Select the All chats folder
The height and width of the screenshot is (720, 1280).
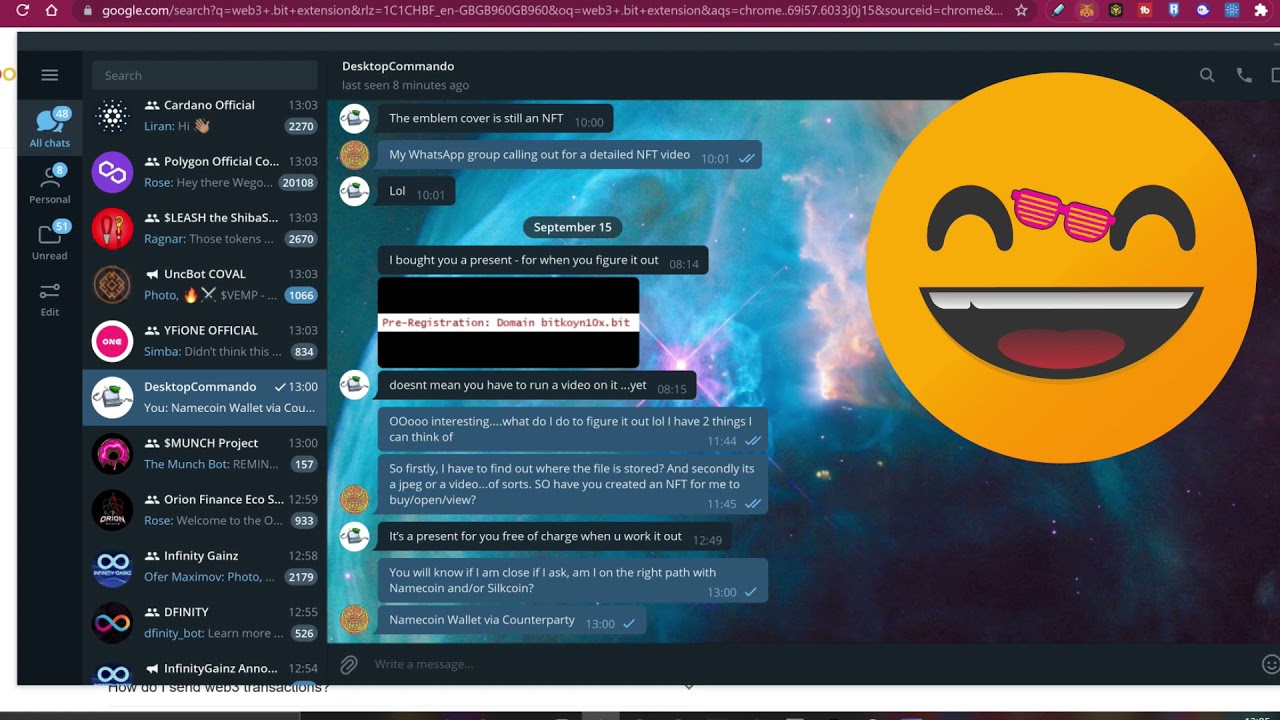tap(49, 128)
